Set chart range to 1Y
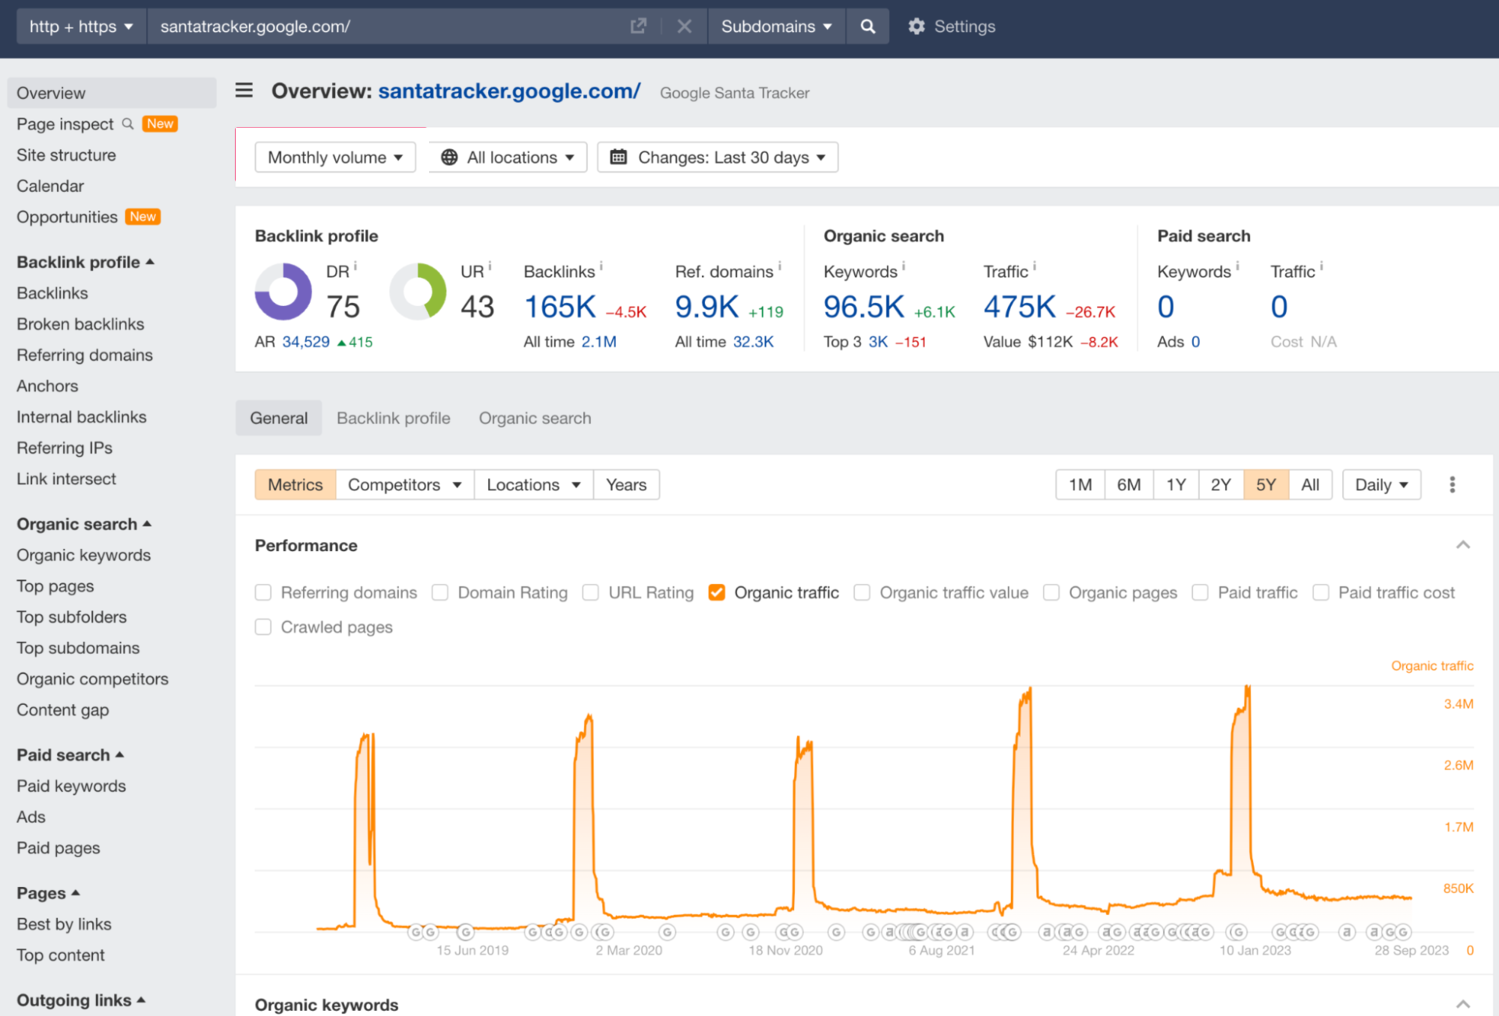1499x1016 pixels. click(1176, 485)
